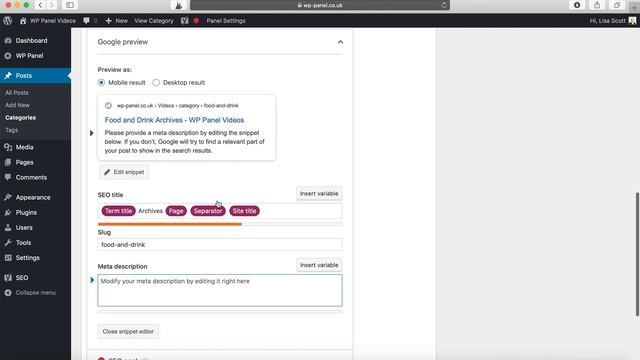Click Appearance brush icon in sidebar
The image size is (640, 360).
[x=8, y=197]
